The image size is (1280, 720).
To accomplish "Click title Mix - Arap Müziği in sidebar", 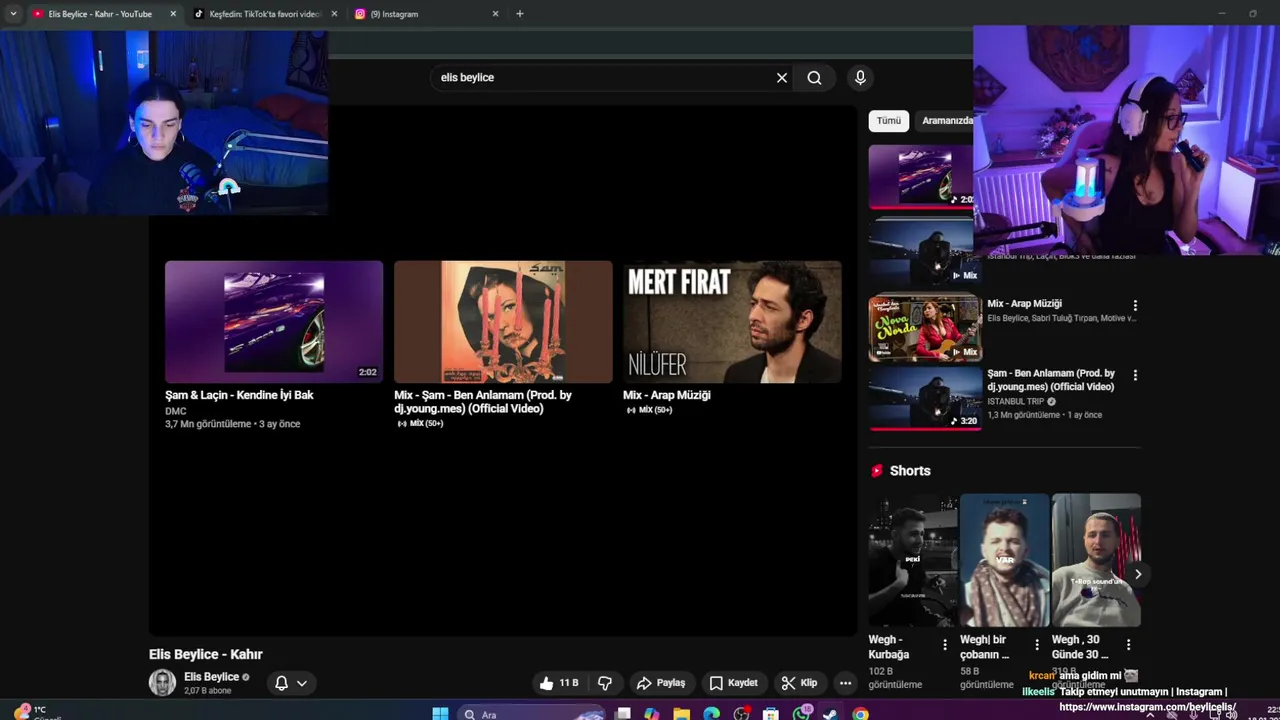I will point(1024,304).
